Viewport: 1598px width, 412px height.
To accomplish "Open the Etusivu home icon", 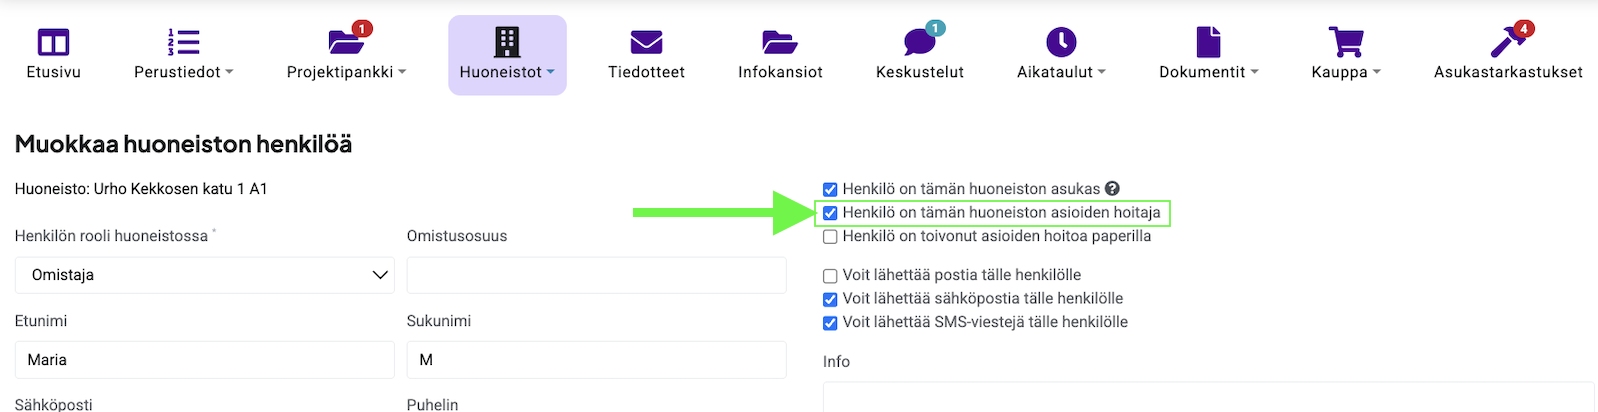I will tap(53, 43).
